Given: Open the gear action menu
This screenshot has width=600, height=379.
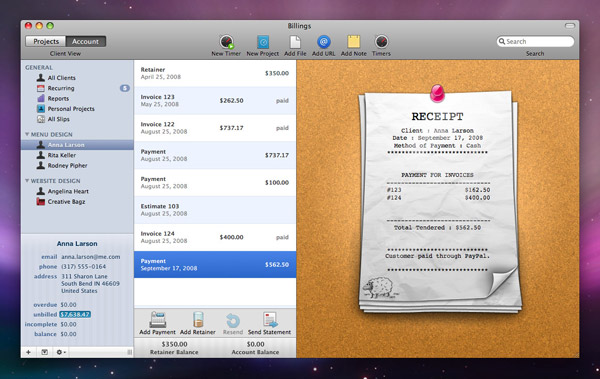Looking at the screenshot, I should [61, 352].
